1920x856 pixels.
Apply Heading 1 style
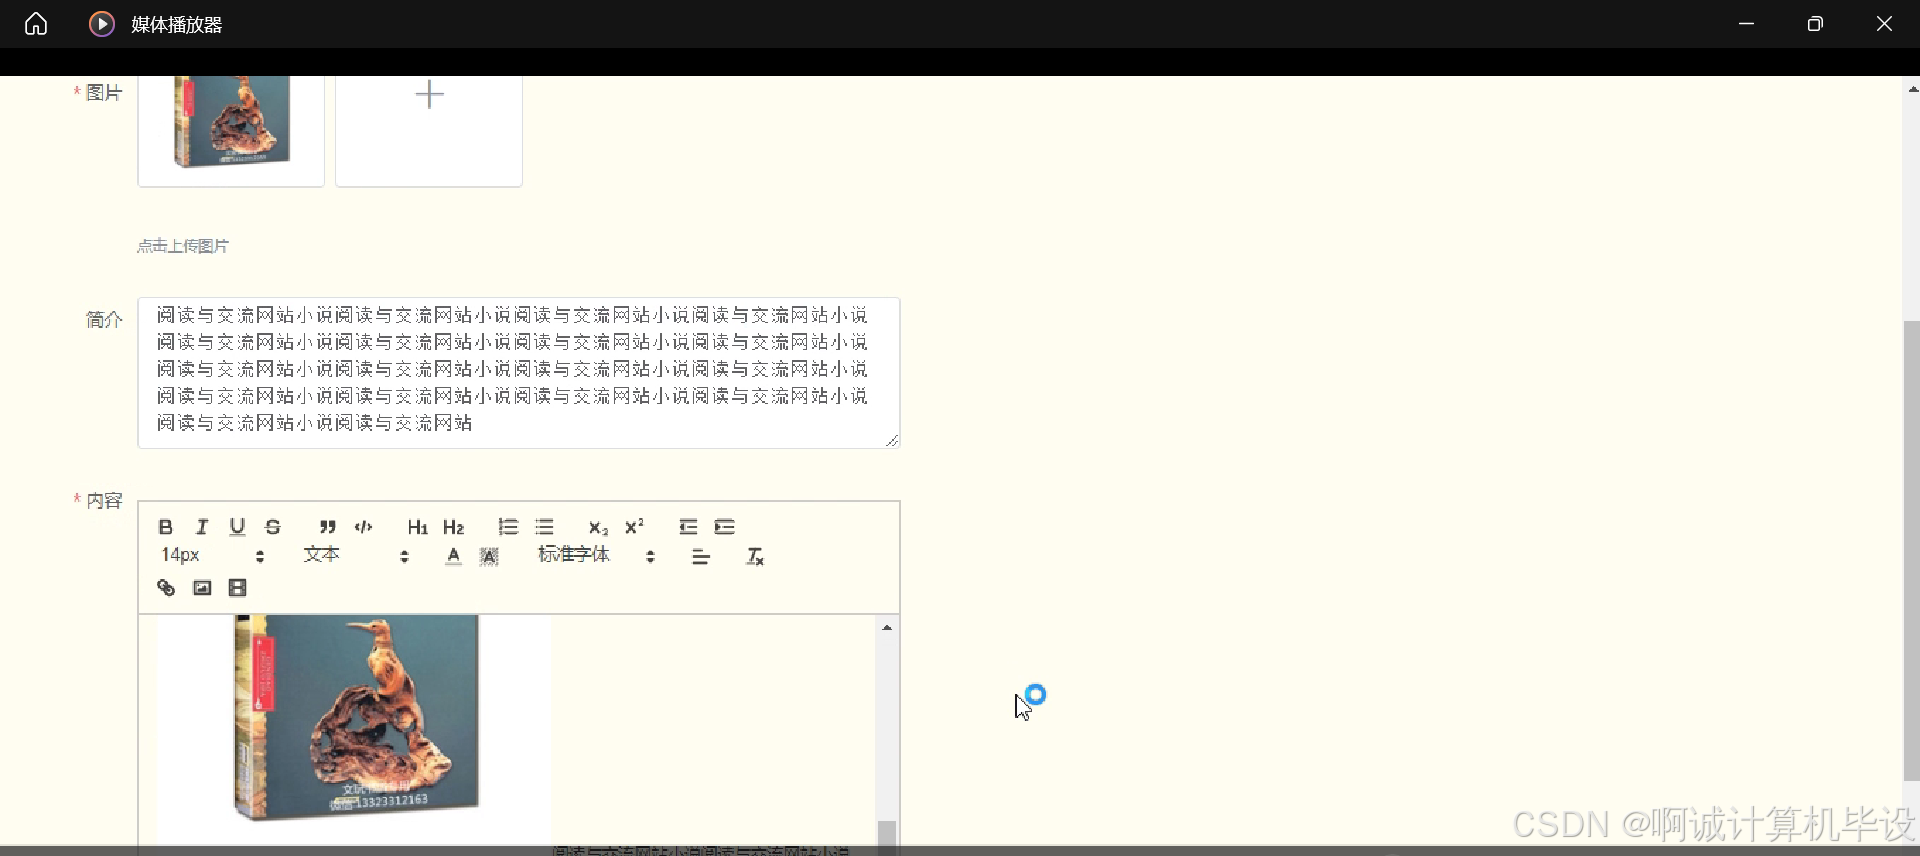[418, 527]
